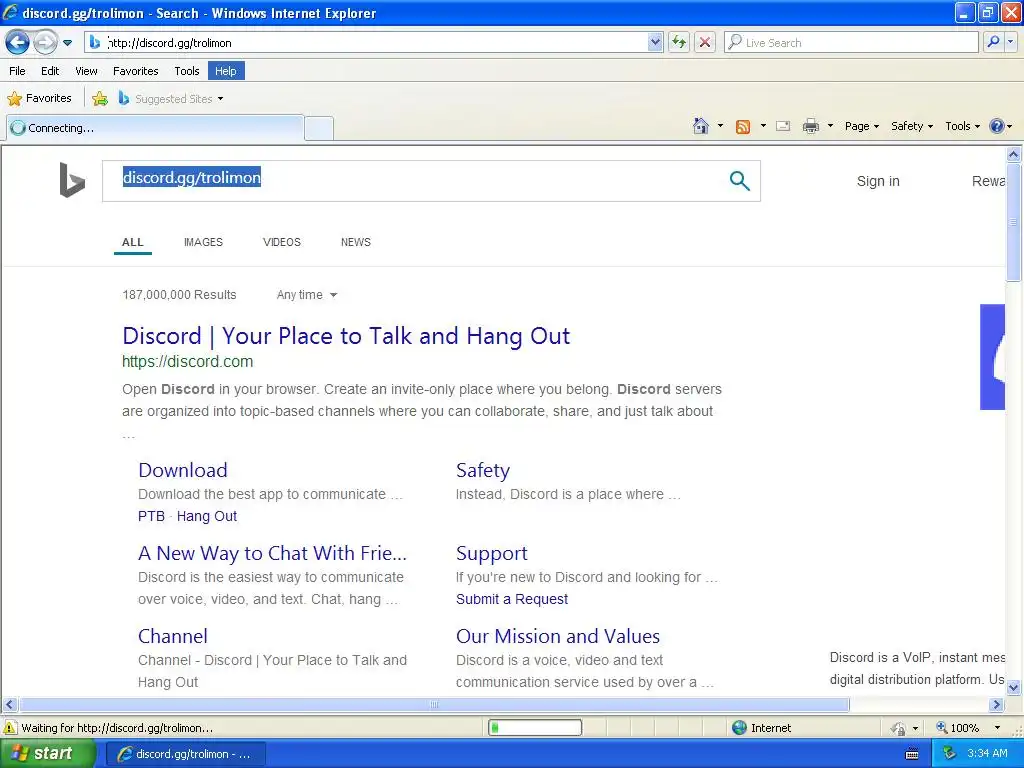The height and width of the screenshot is (768, 1024).
Task: Click the Read Mail icon
Action: click(x=783, y=126)
